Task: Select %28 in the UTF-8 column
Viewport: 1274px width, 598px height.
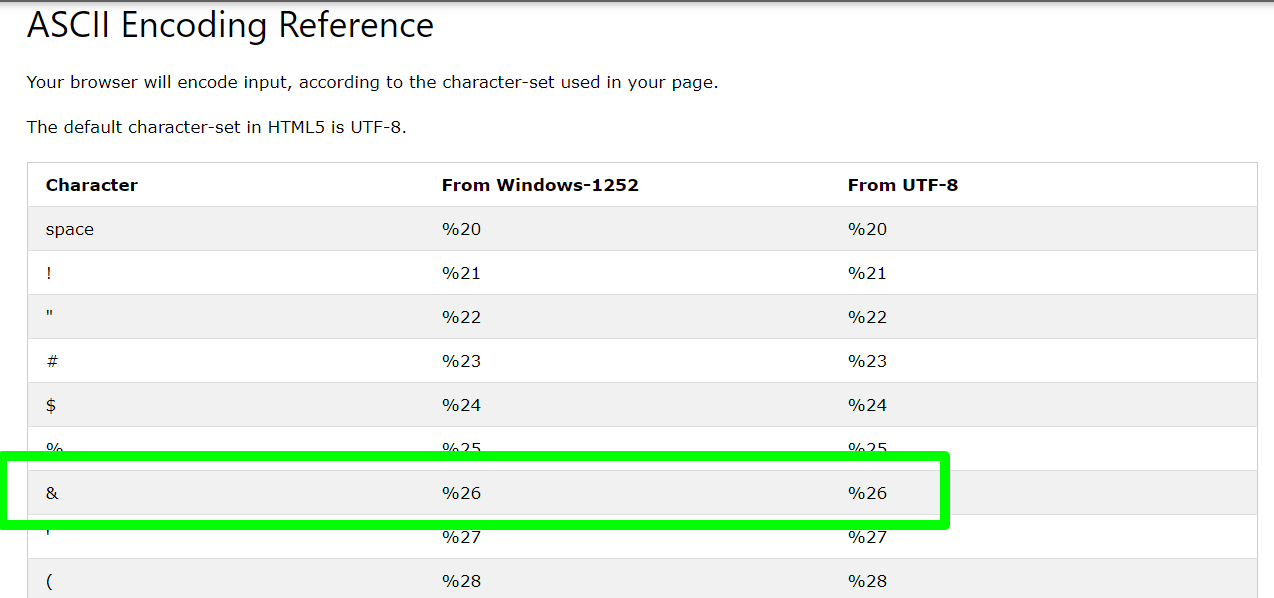Action: click(x=867, y=581)
